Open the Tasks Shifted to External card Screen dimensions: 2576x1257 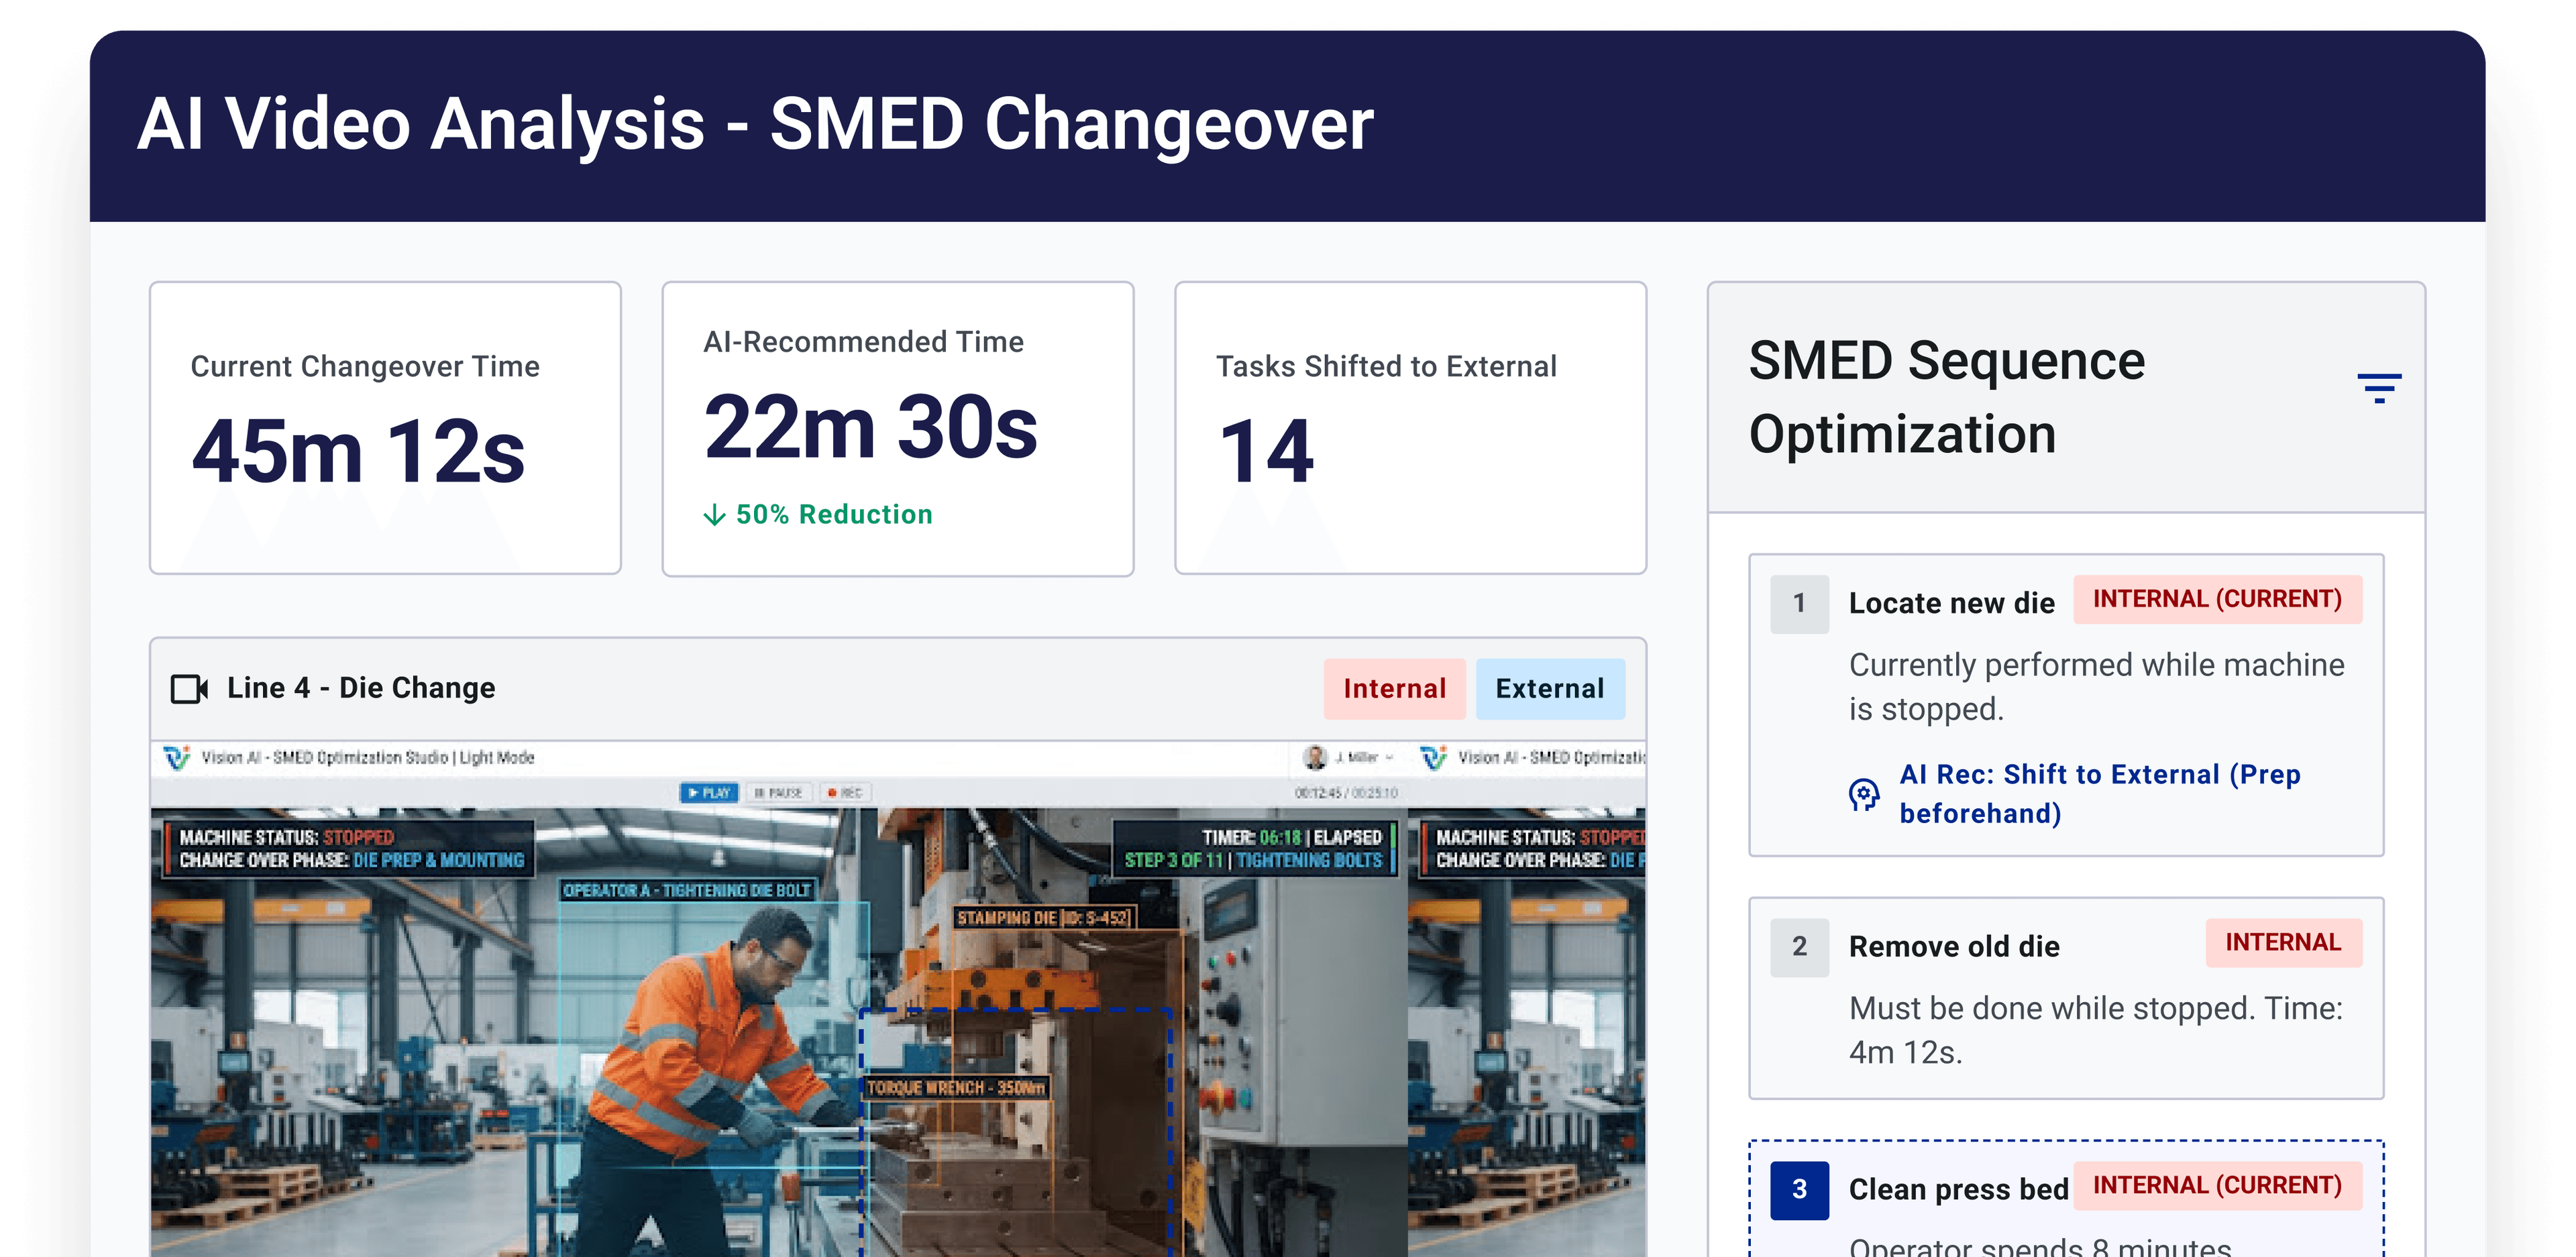1410,428
